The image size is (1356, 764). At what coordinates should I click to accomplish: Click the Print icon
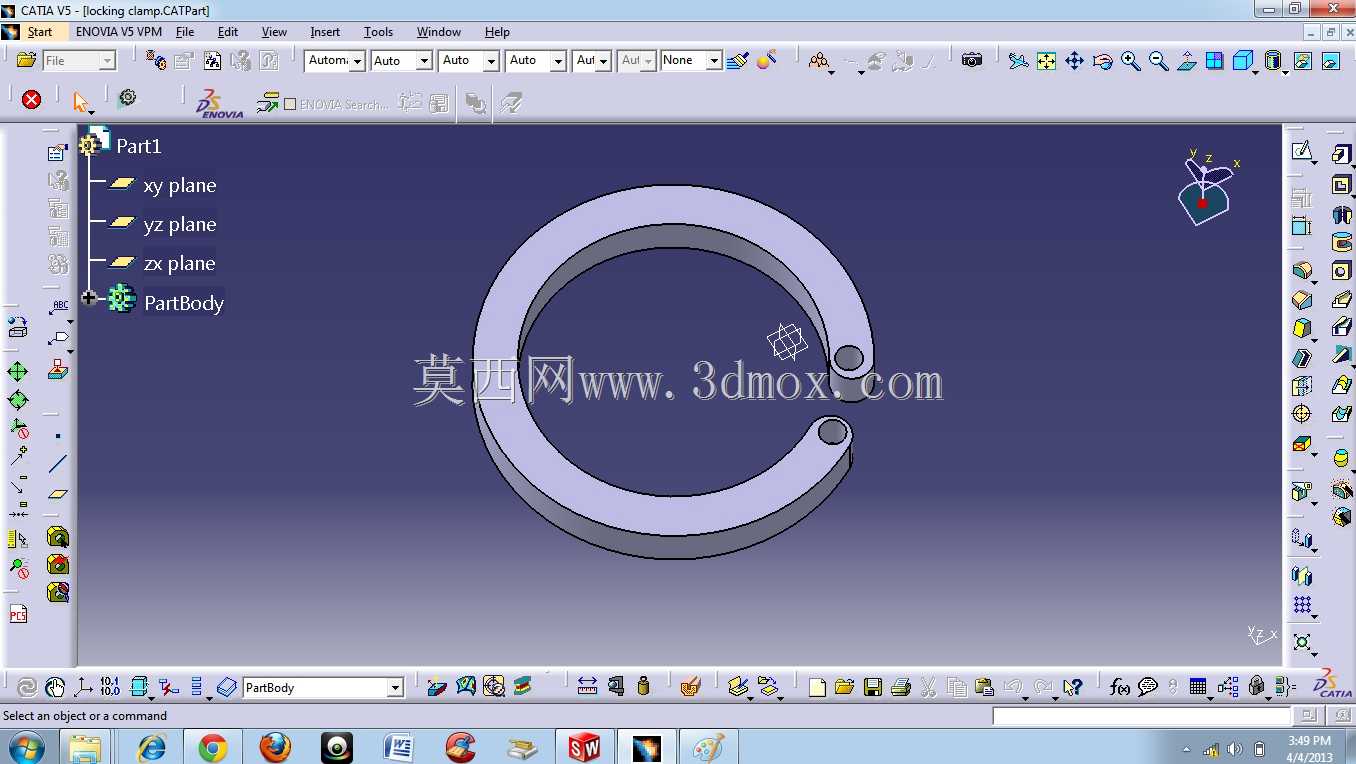click(x=901, y=687)
